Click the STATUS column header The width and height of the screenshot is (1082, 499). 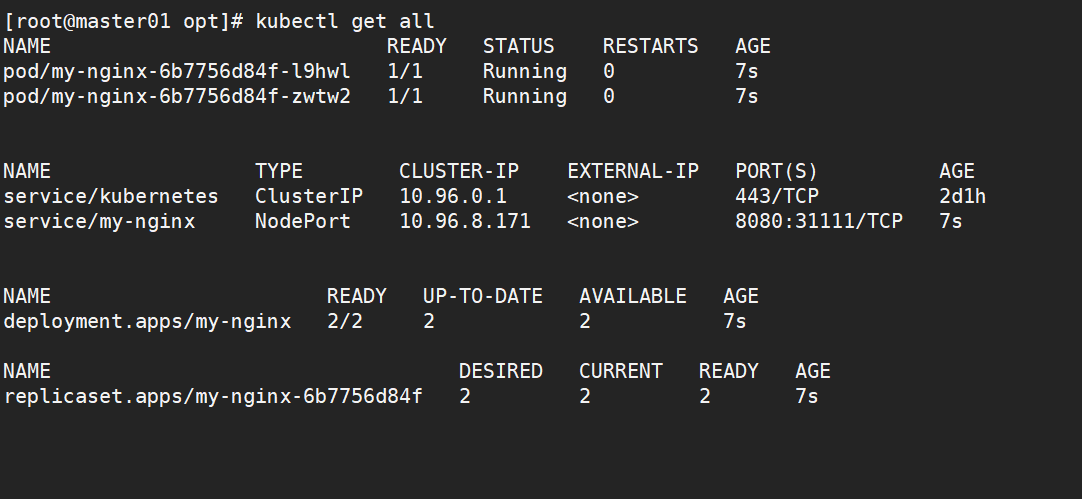(x=518, y=46)
